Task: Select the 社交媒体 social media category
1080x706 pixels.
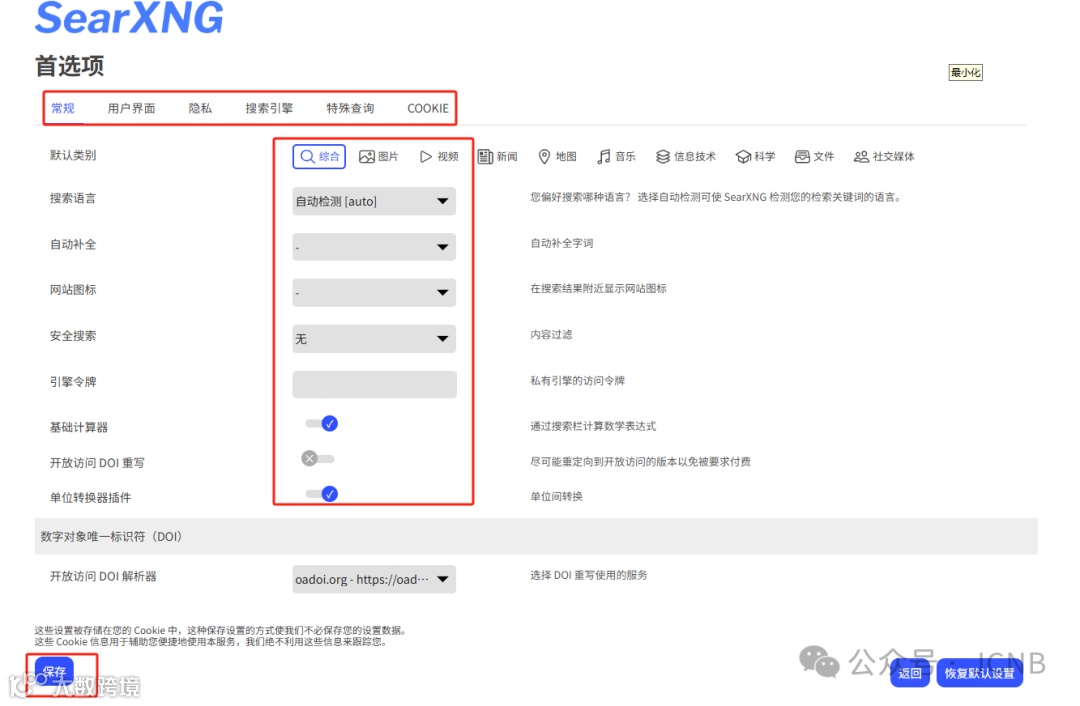Action: [884, 156]
